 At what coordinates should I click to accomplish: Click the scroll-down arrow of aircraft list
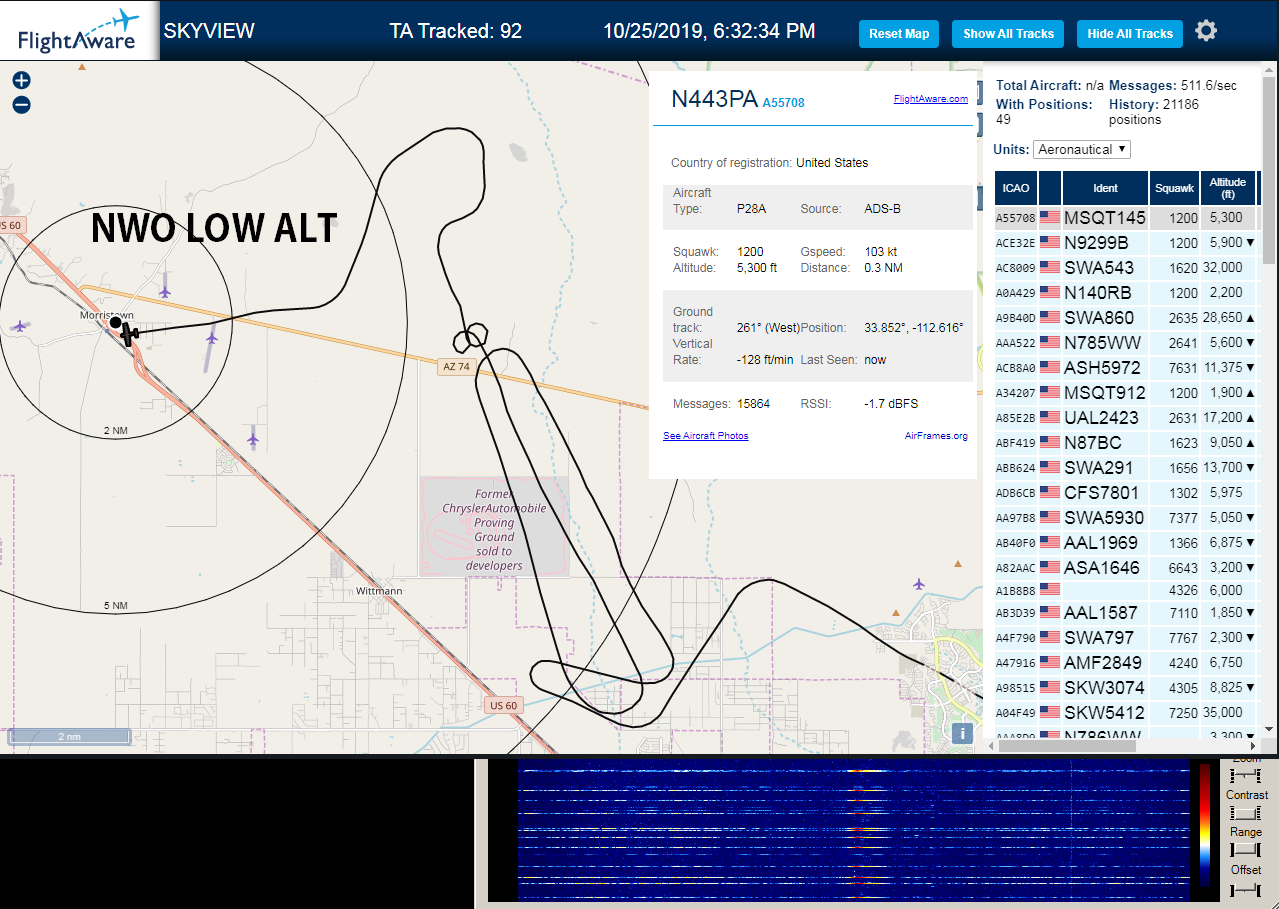(x=1270, y=729)
